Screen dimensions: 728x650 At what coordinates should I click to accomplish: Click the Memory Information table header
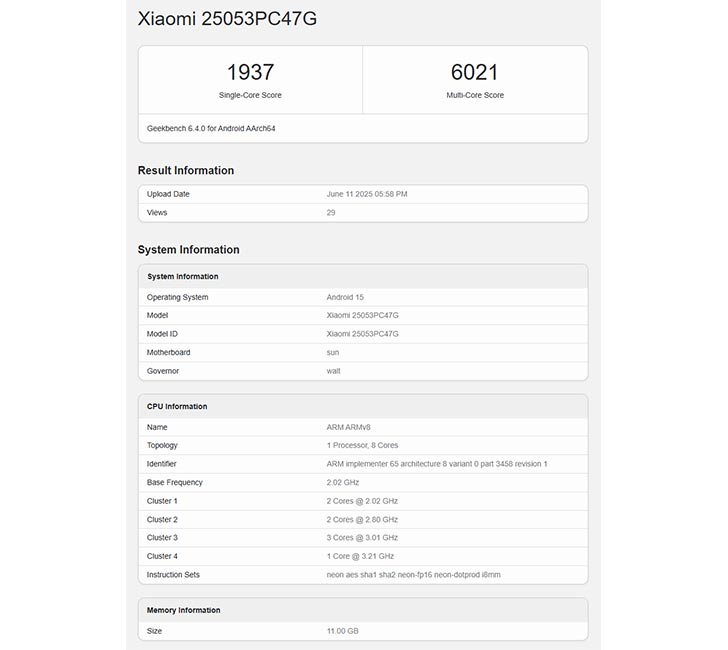pyautogui.click(x=183, y=611)
